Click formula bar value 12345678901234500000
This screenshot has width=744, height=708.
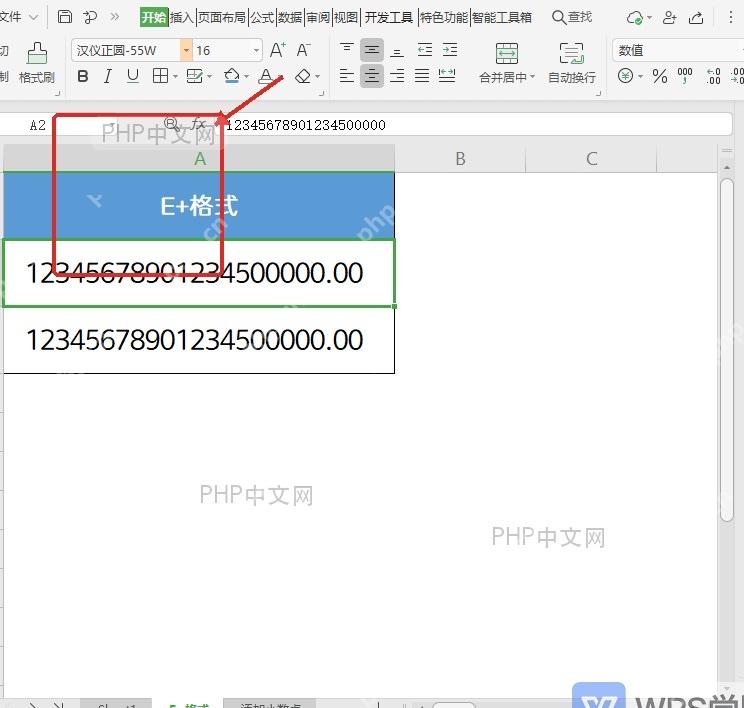[x=306, y=125]
